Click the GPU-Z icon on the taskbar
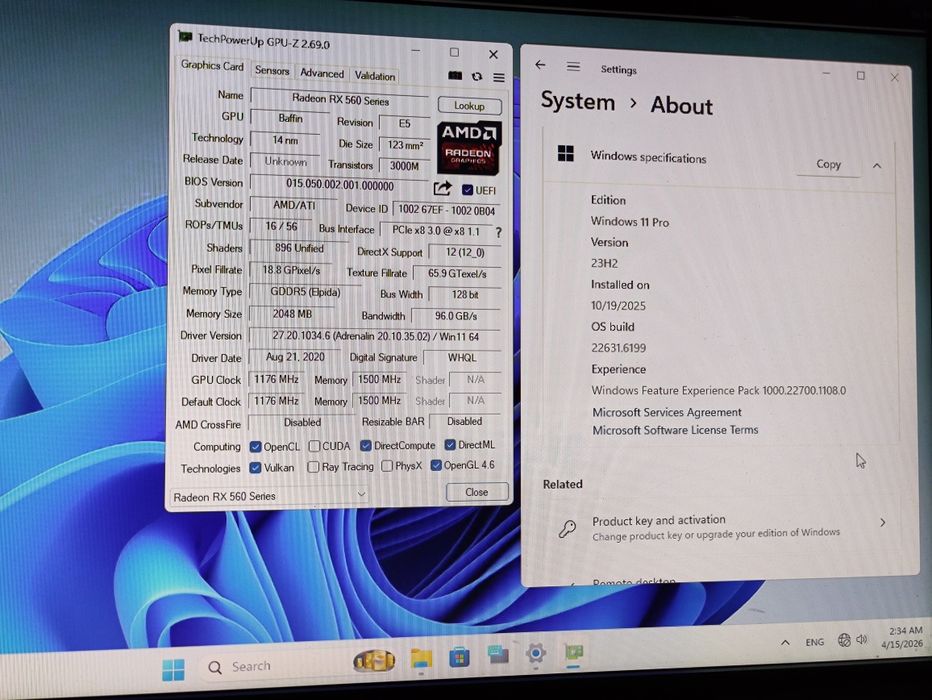The image size is (932, 700). pos(574,653)
